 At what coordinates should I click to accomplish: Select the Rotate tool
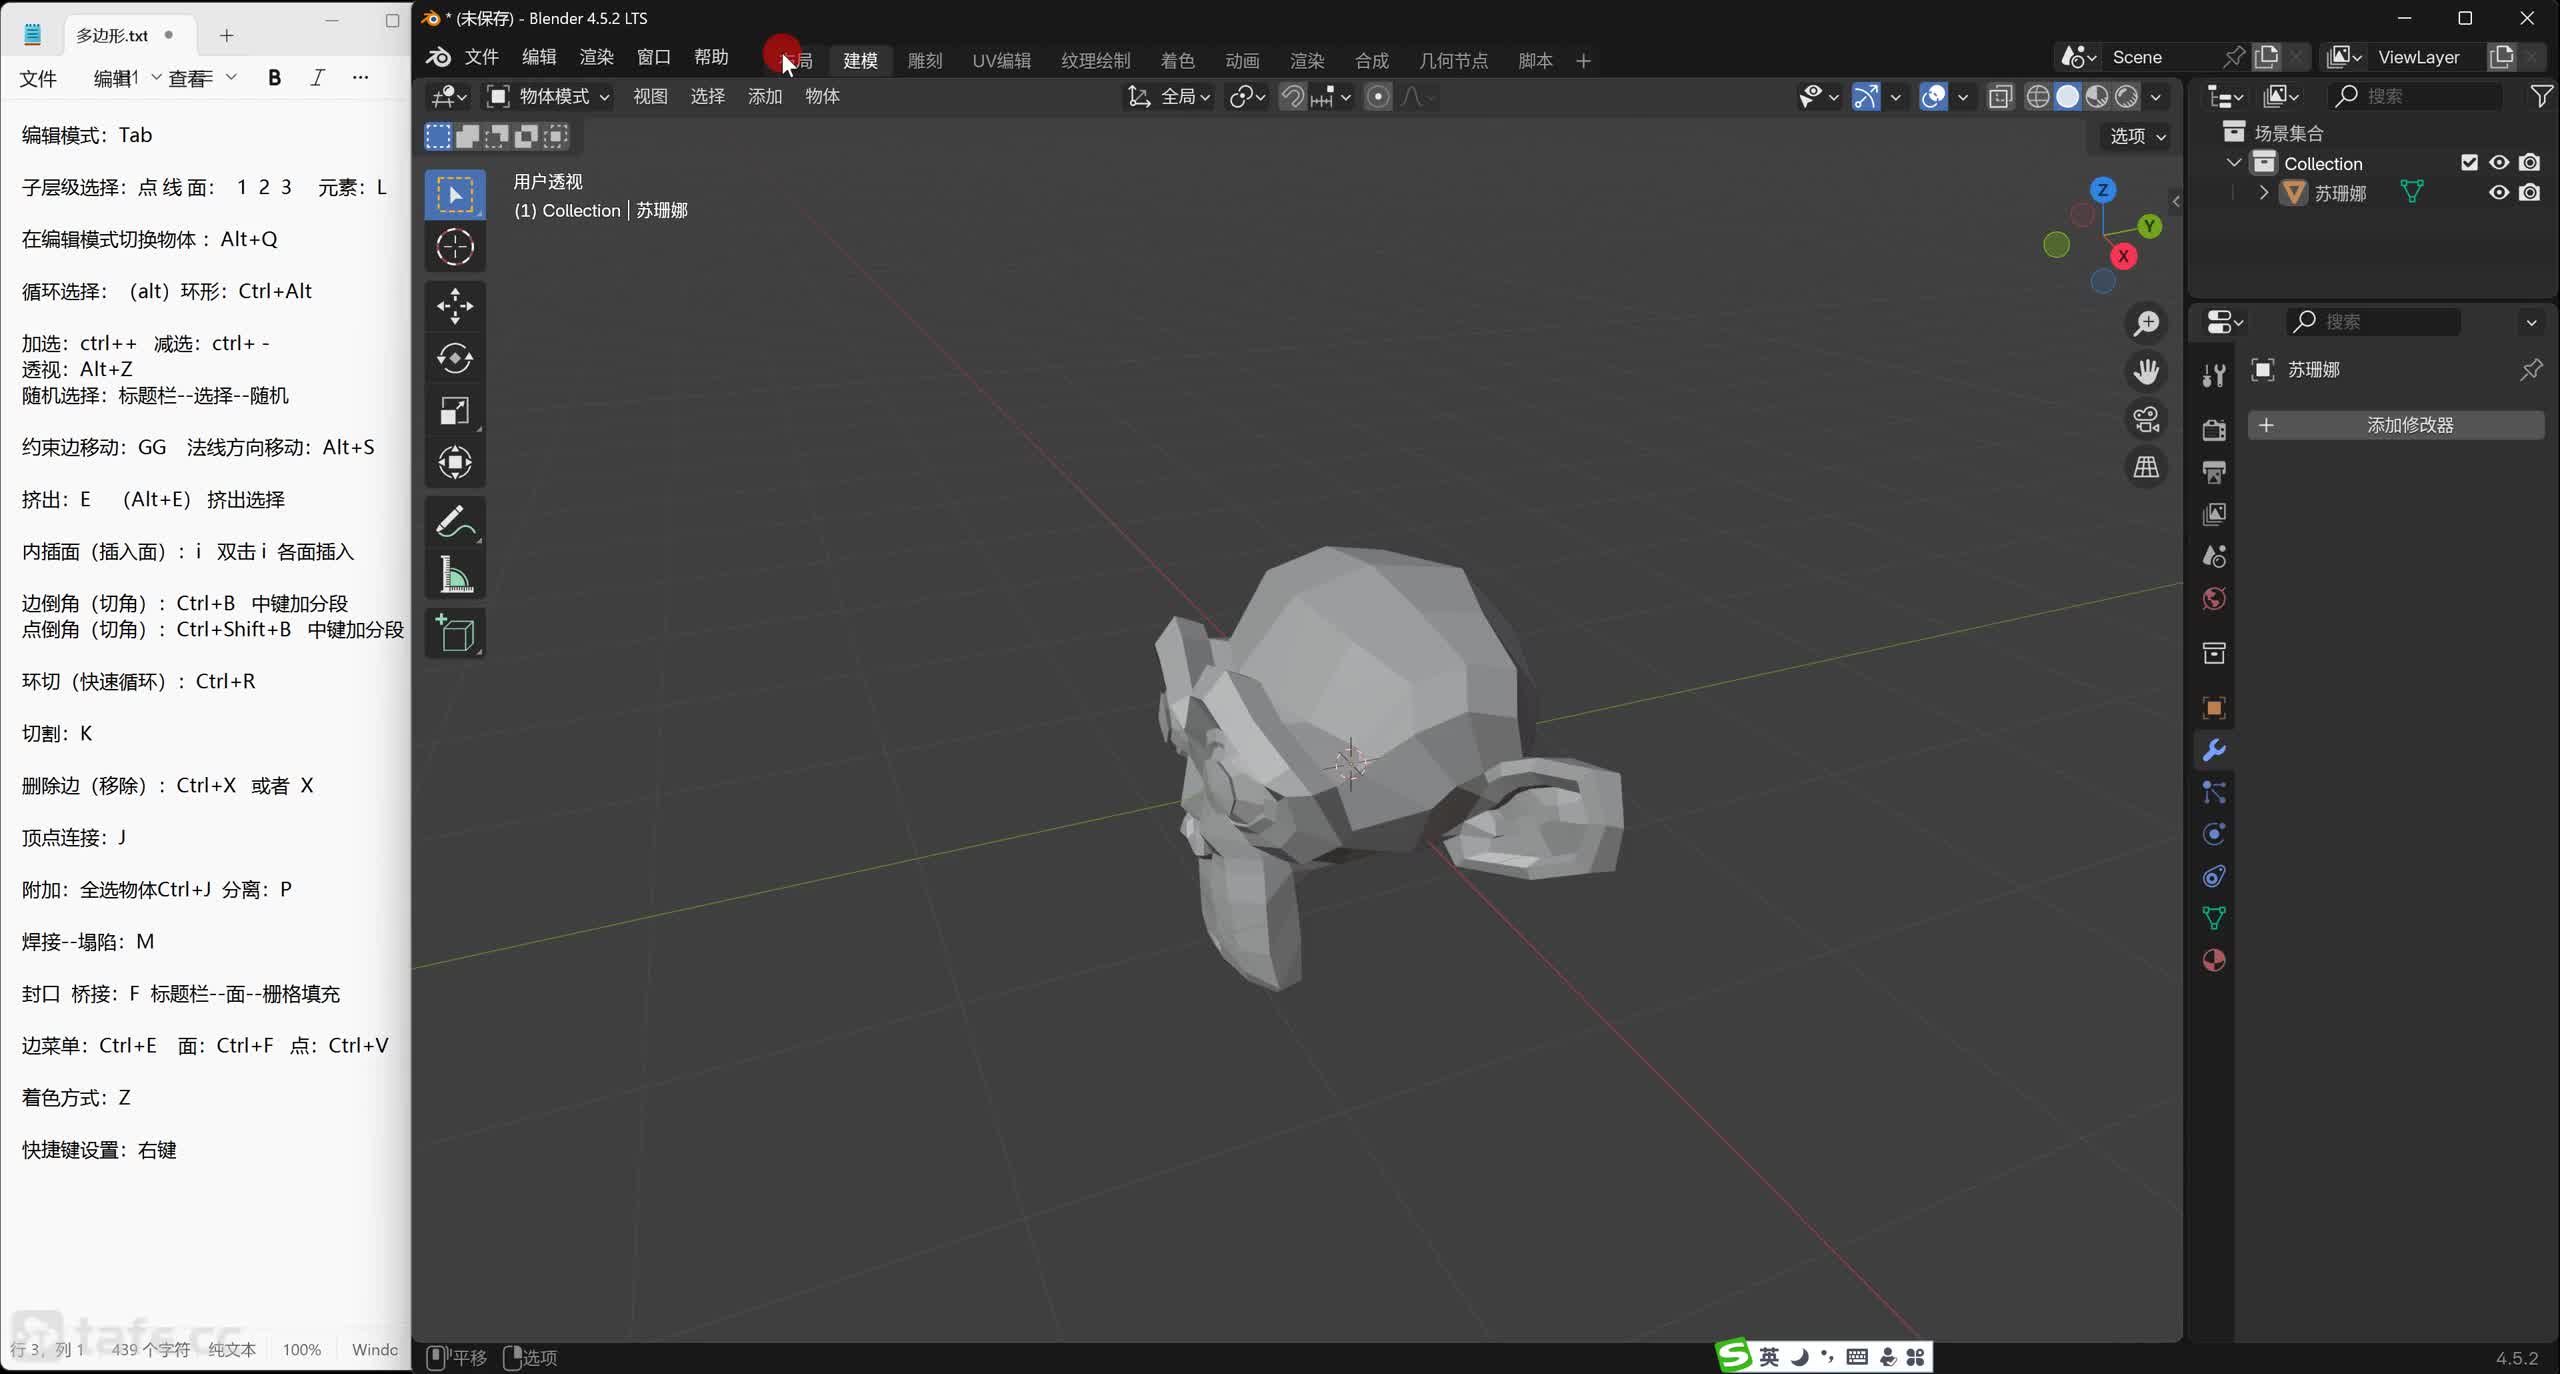pyautogui.click(x=455, y=358)
